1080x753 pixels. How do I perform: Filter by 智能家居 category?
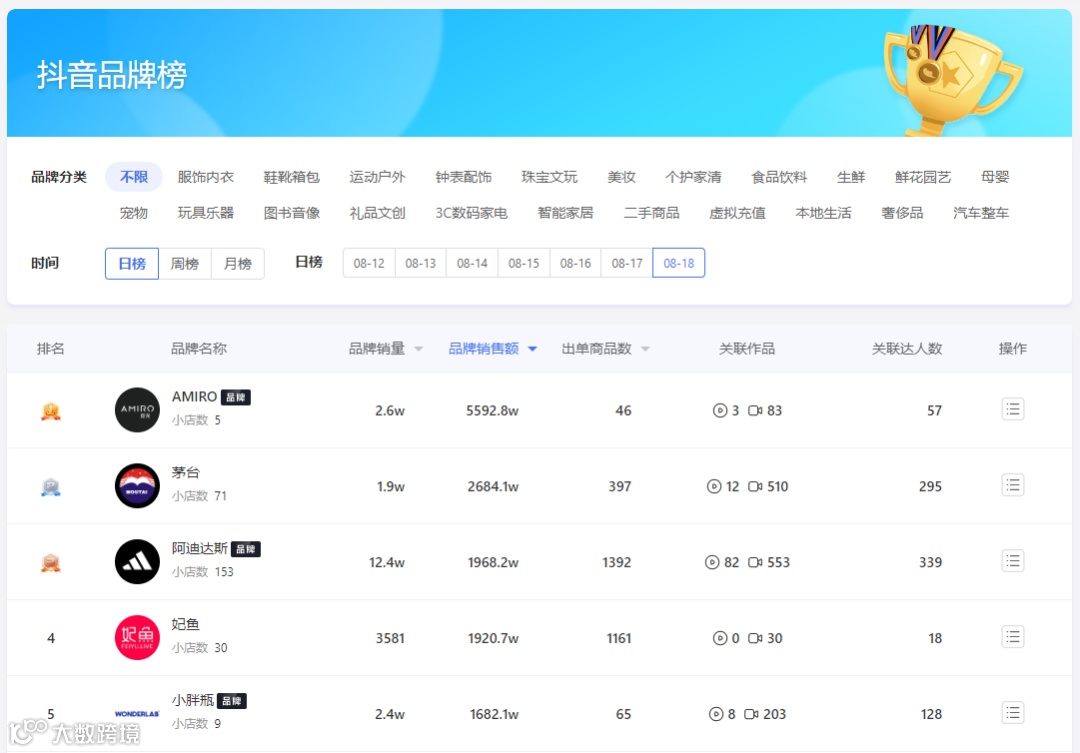coord(565,213)
